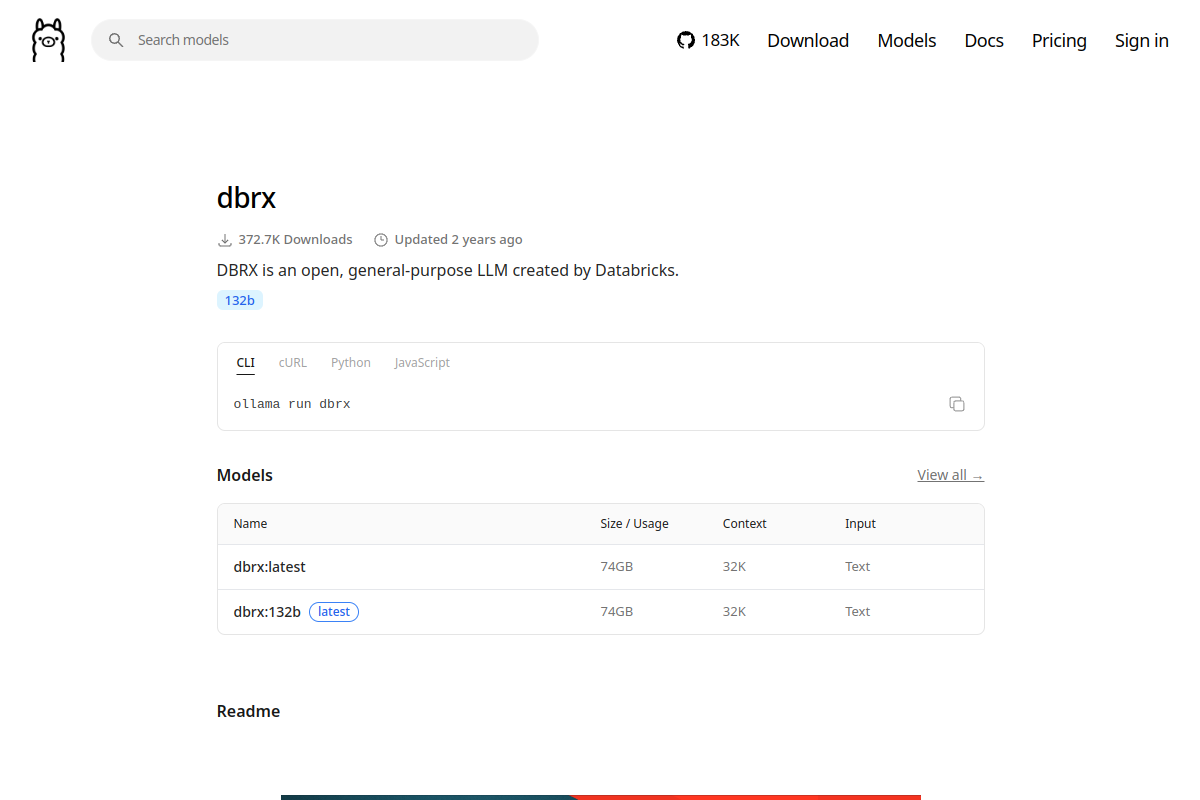This screenshot has width=1200, height=800.
Task: Click 74GB in the dbrx:latest row
Action: (x=616, y=567)
